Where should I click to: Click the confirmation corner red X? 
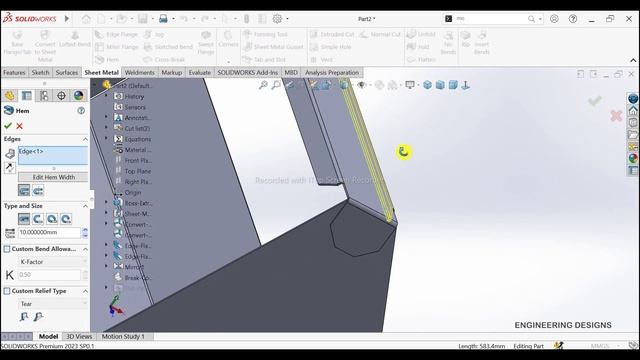(616, 116)
